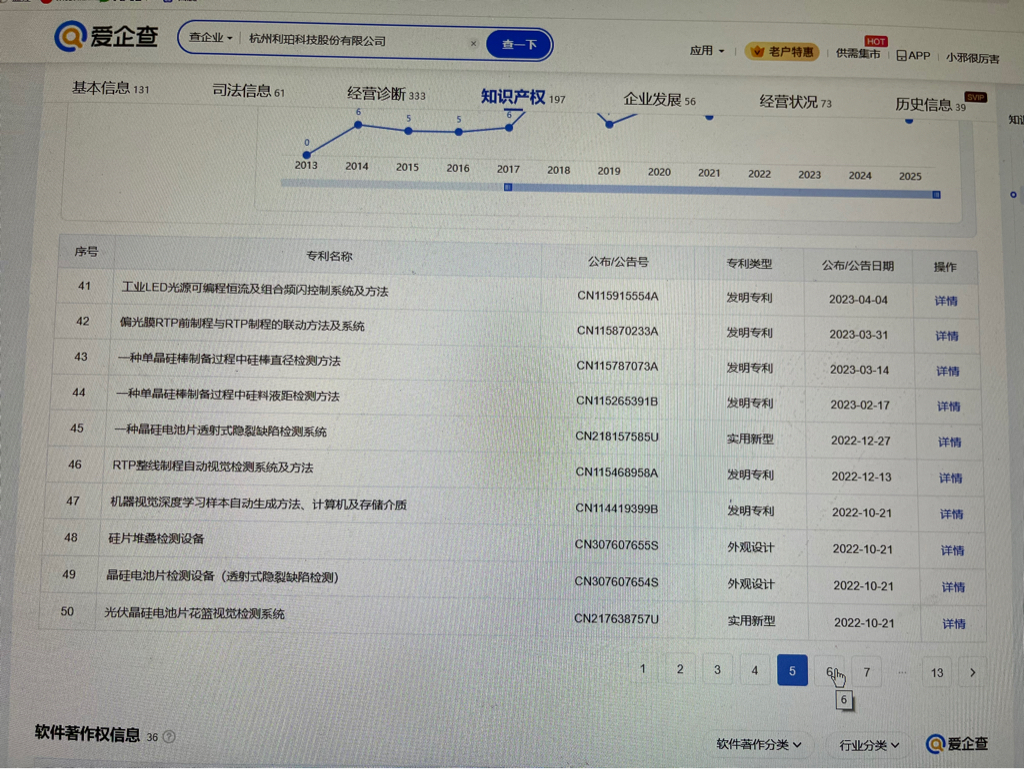This screenshot has width=1024, height=769.
Task: Click the right handle of the year range slider
Action: pos(936,195)
